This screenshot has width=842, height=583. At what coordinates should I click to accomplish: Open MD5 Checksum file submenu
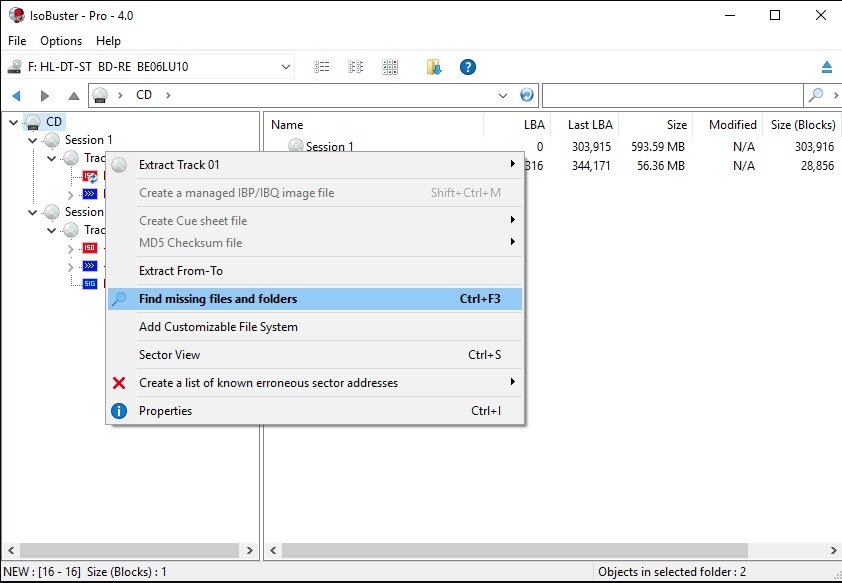click(315, 243)
